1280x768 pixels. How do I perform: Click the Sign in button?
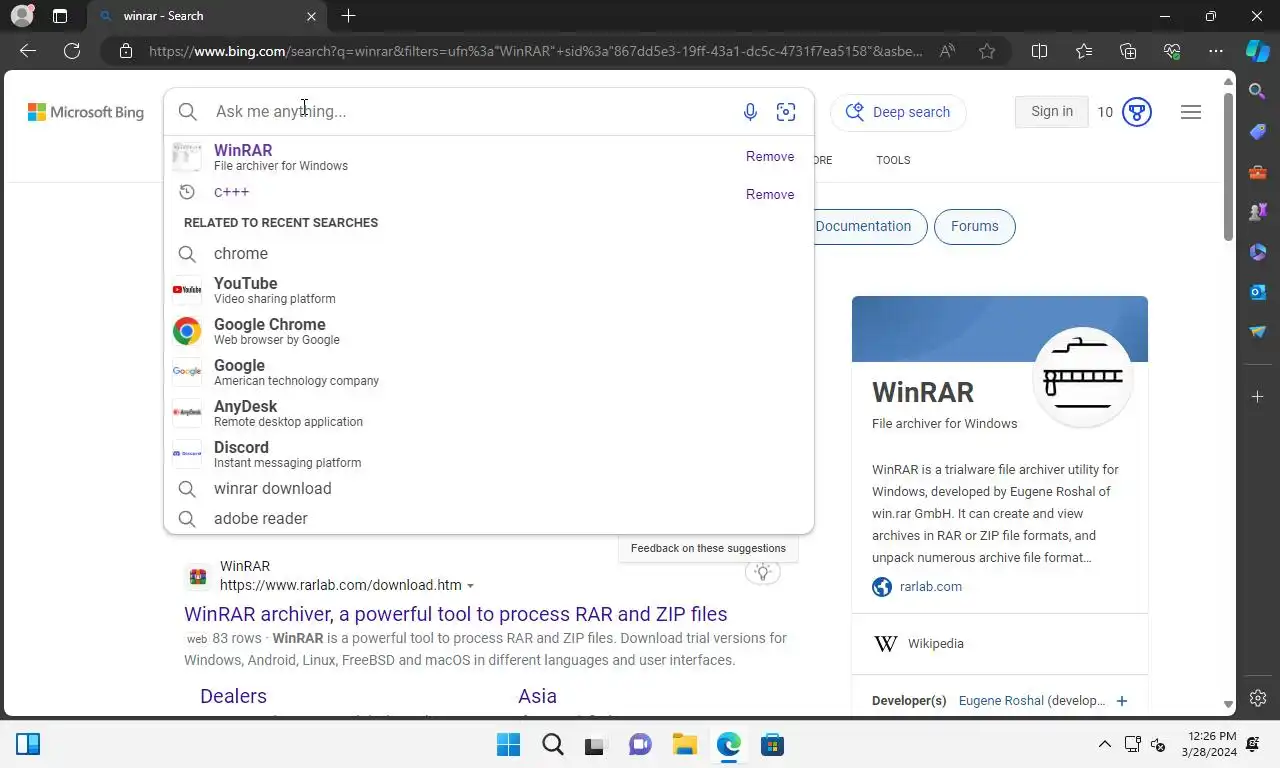coord(1052,111)
